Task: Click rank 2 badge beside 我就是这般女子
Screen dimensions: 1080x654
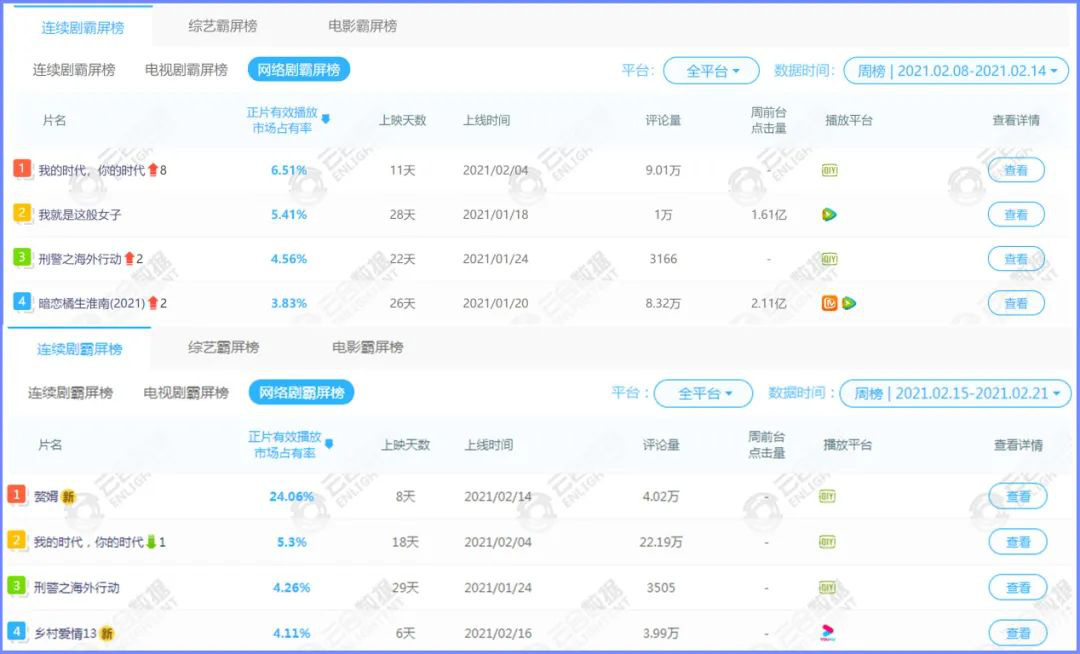Action: point(22,213)
